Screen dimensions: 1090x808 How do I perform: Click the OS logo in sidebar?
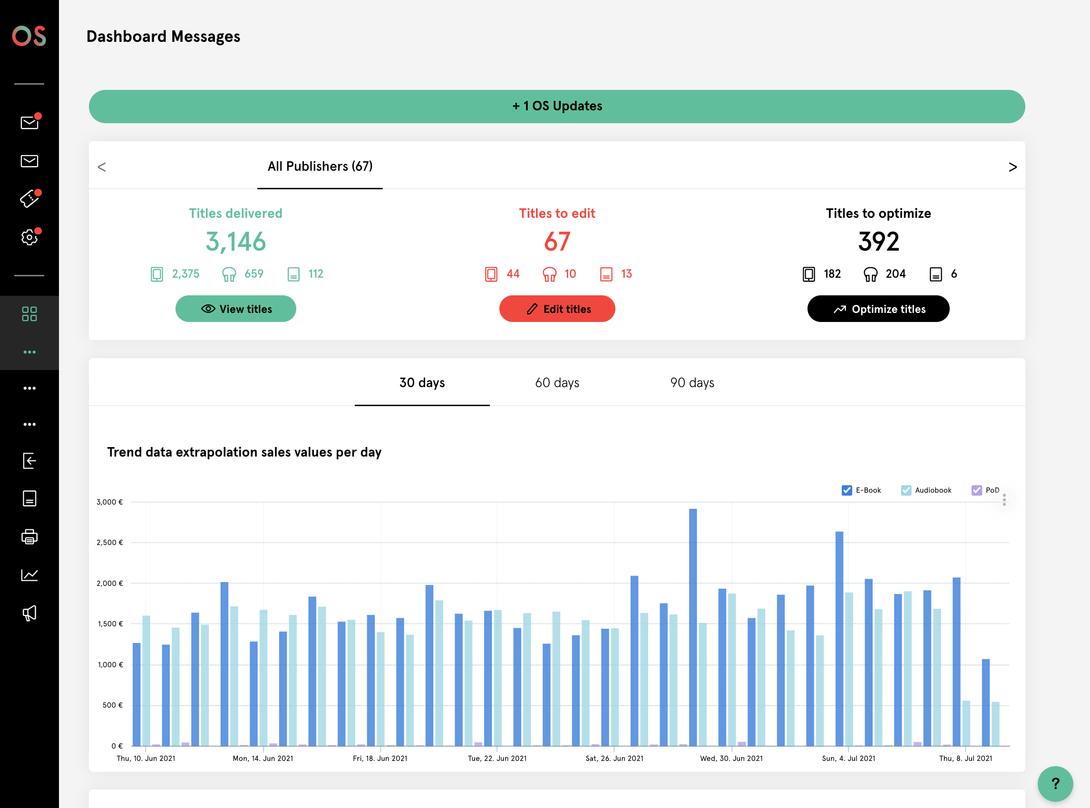click(x=29, y=36)
